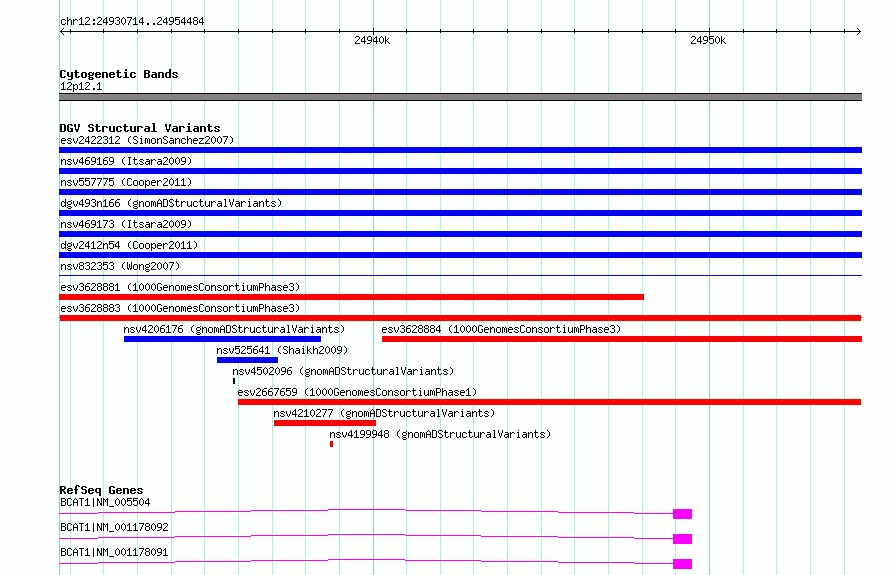
Task: Open the DGV Structural Variants track title
Action: [140, 128]
